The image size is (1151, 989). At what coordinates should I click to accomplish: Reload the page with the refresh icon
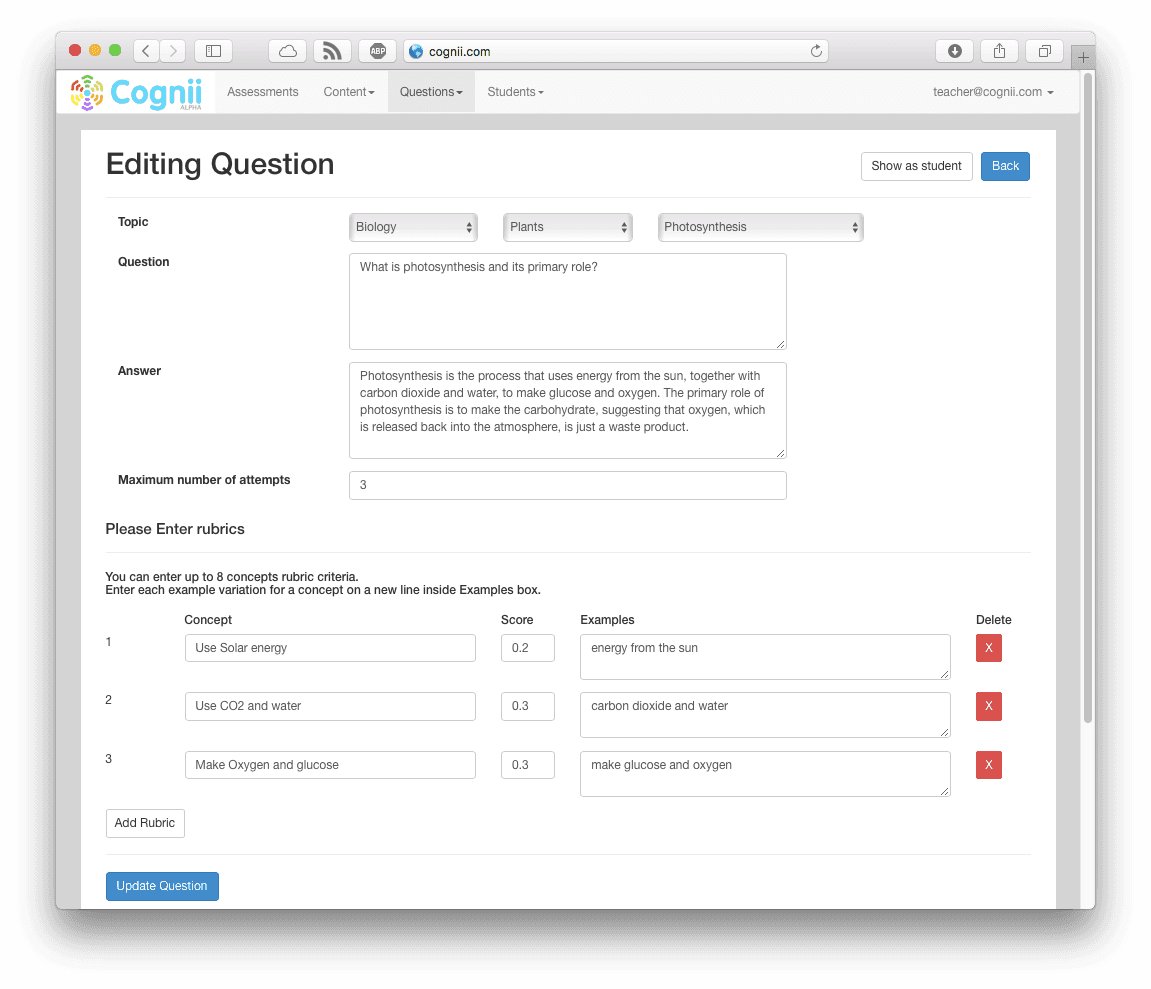click(816, 51)
